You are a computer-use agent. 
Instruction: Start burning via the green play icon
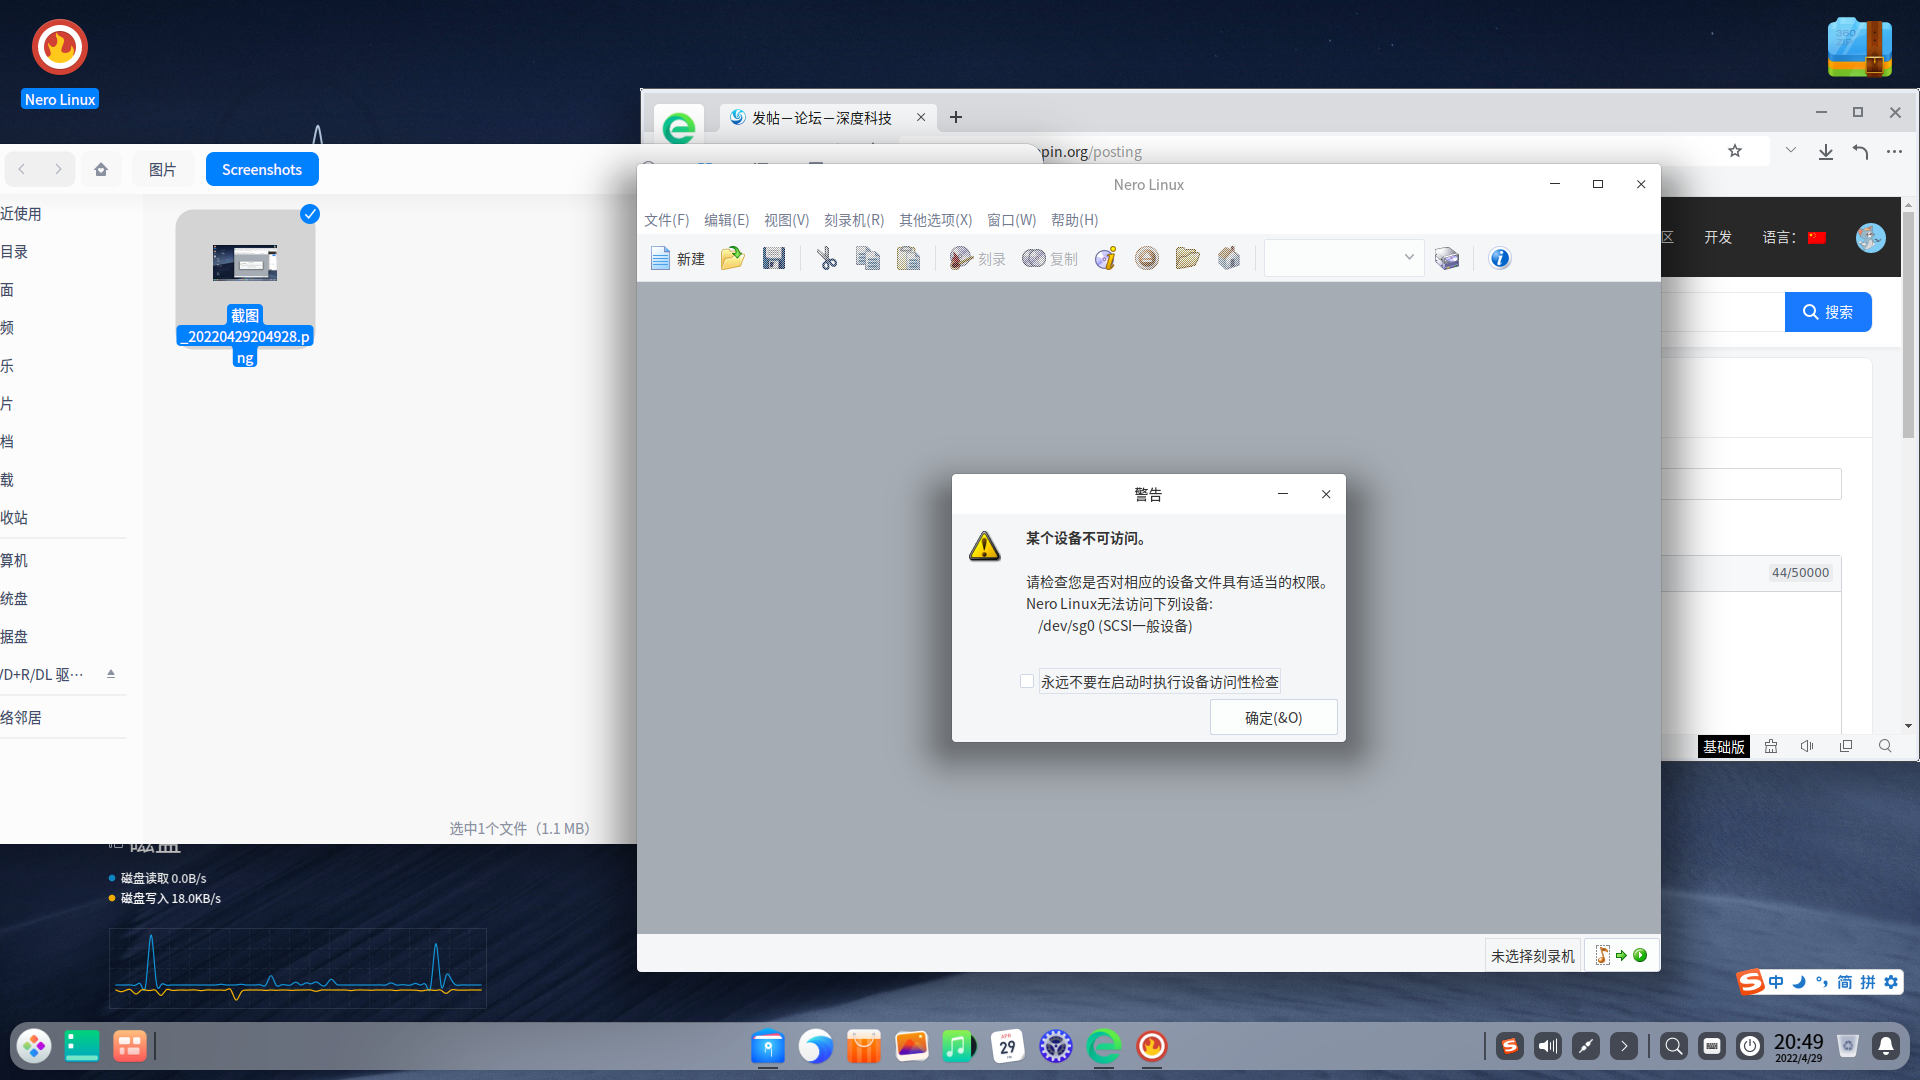(1641, 955)
